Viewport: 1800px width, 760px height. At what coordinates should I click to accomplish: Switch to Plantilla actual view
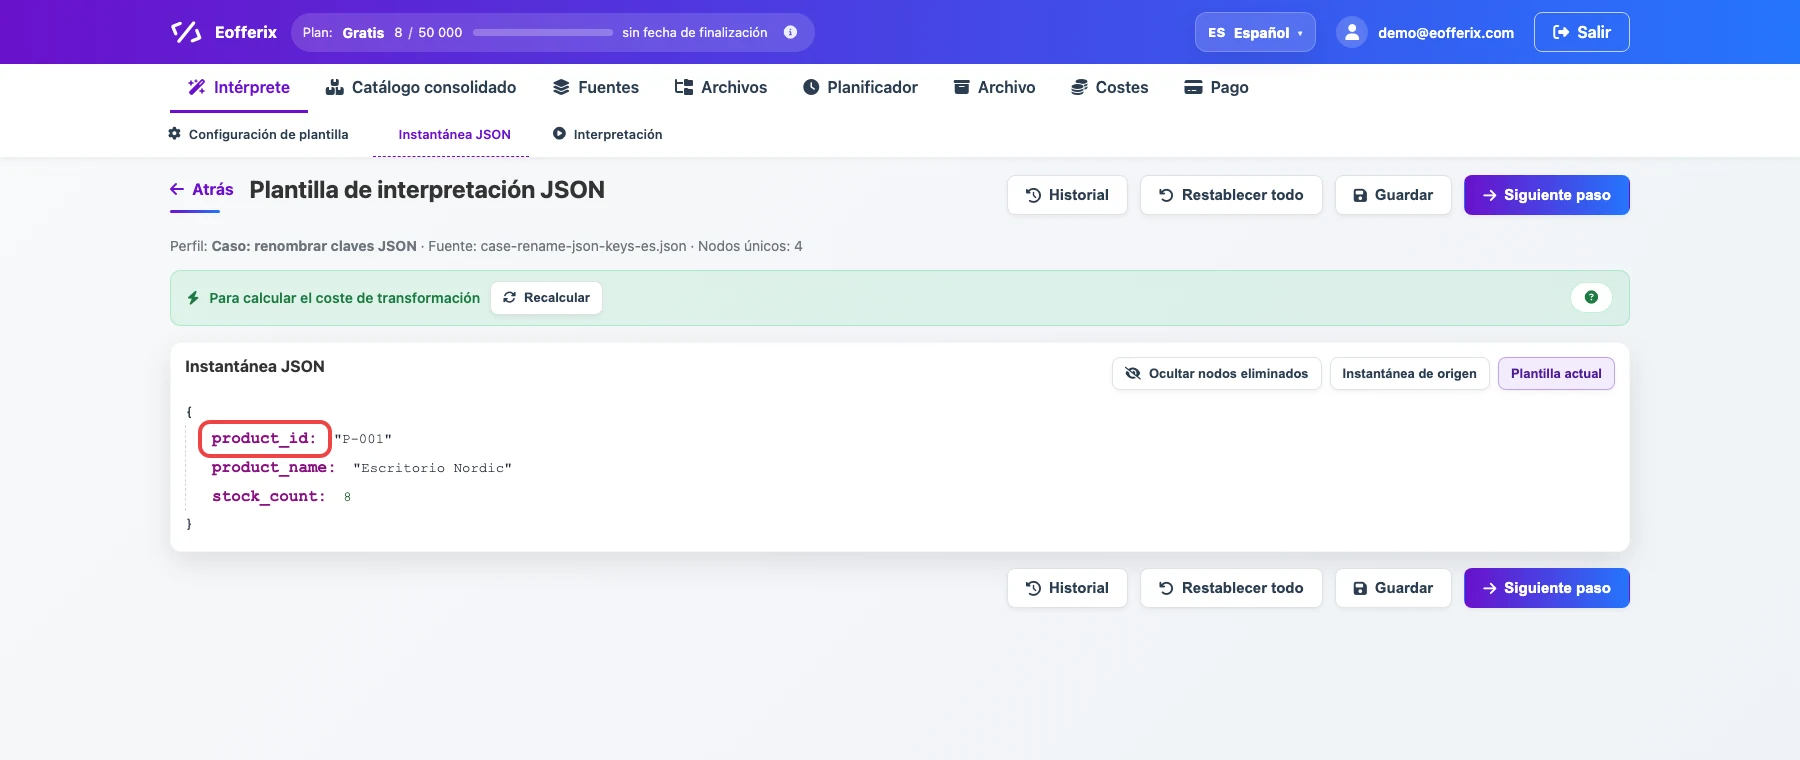[1556, 374]
